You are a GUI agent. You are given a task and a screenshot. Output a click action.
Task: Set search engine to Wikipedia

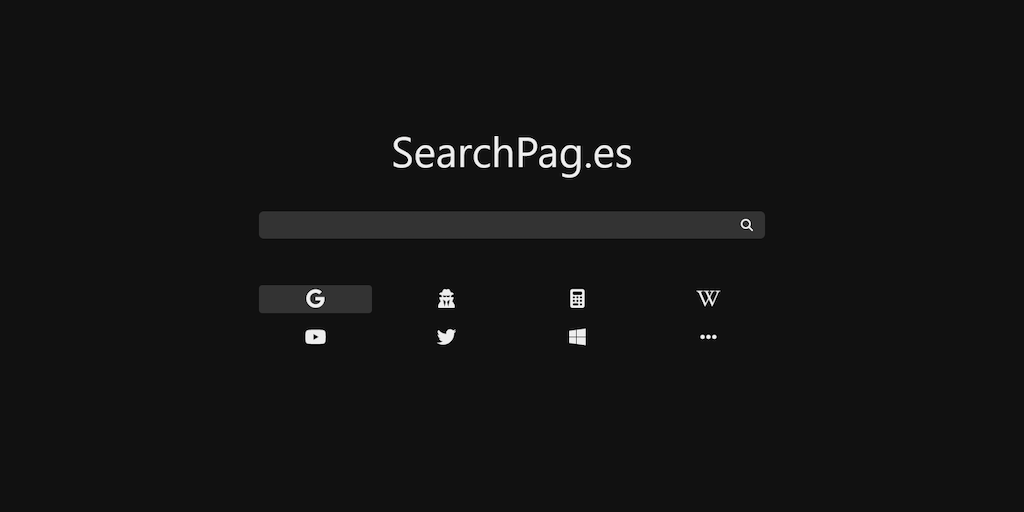pos(709,299)
